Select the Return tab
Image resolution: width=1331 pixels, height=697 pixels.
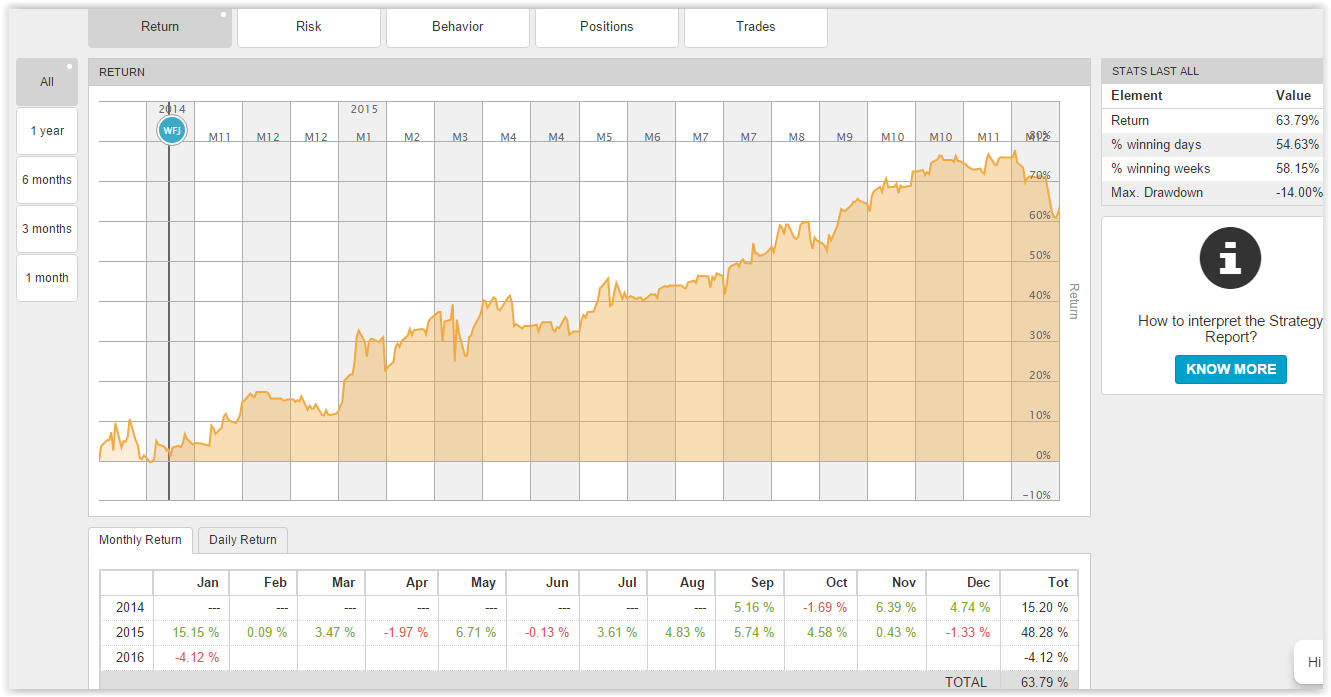[160, 27]
